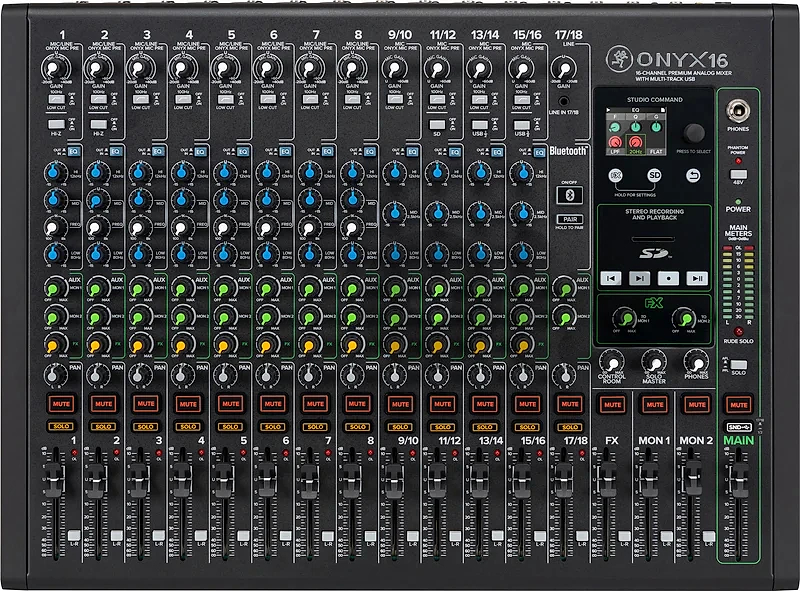This screenshot has height=591, width=800.
Task: Toggle the HI-Z switch on channel 1
Action: pyautogui.click(x=56, y=124)
